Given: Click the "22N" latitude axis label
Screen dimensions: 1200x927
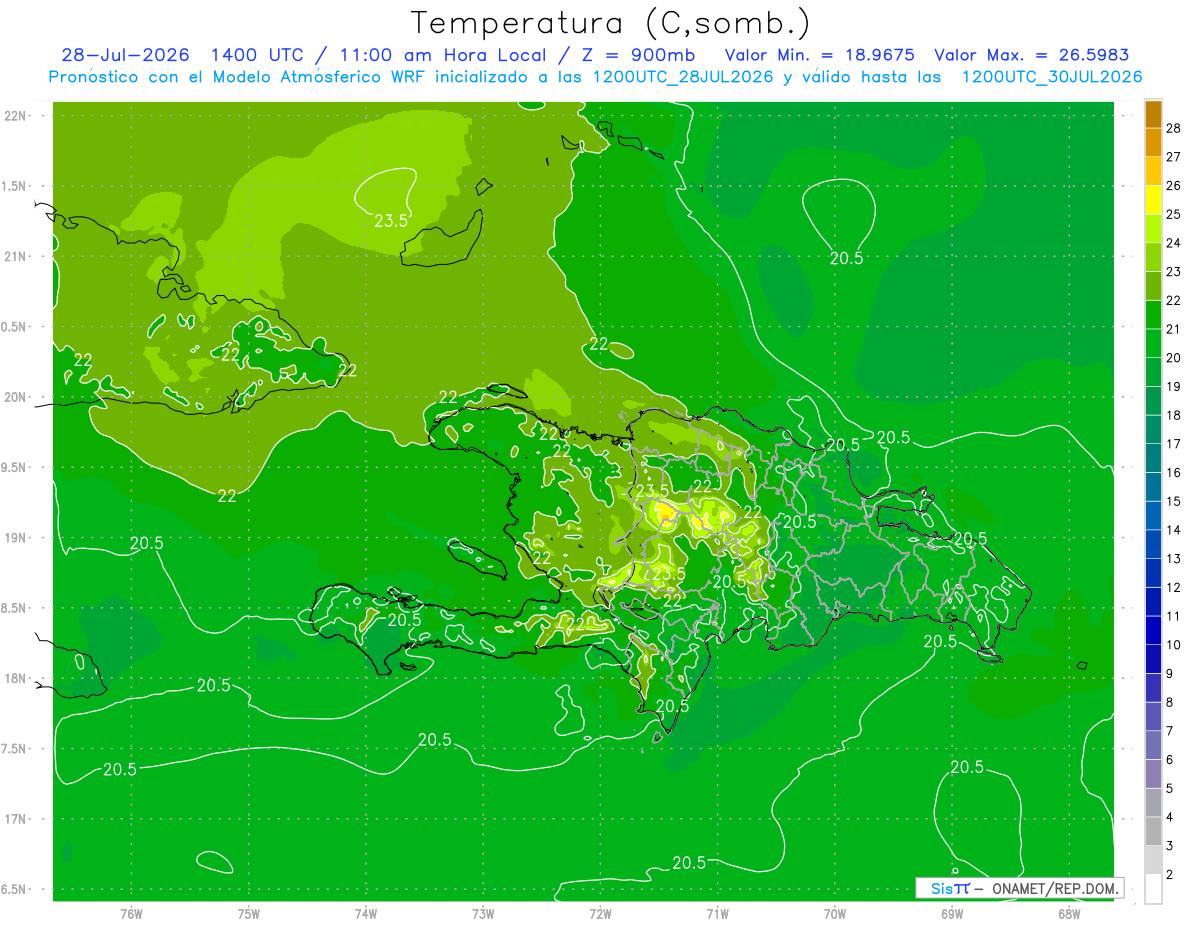Looking at the screenshot, I should (16, 115).
